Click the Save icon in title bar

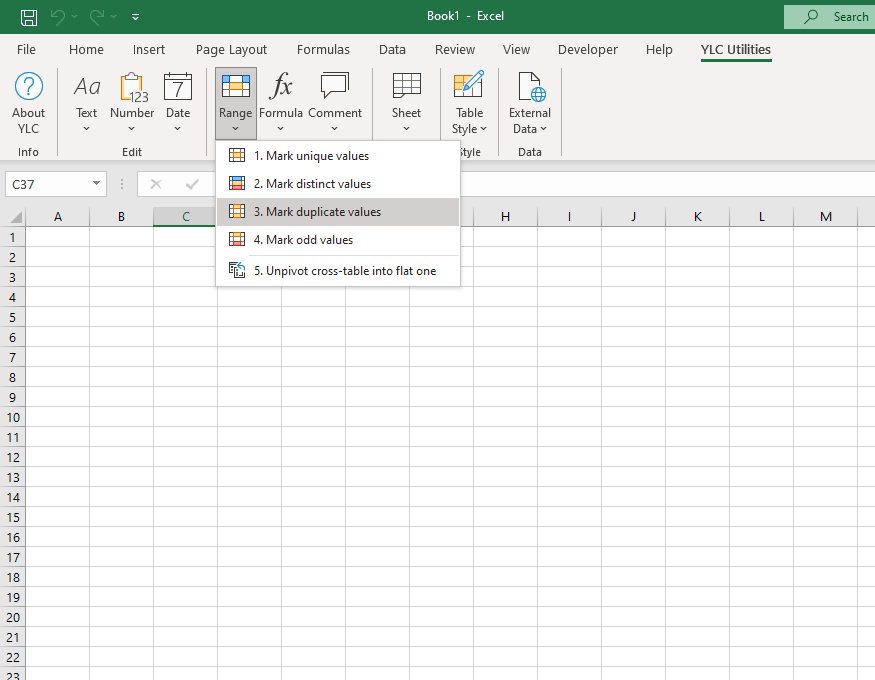pos(29,16)
